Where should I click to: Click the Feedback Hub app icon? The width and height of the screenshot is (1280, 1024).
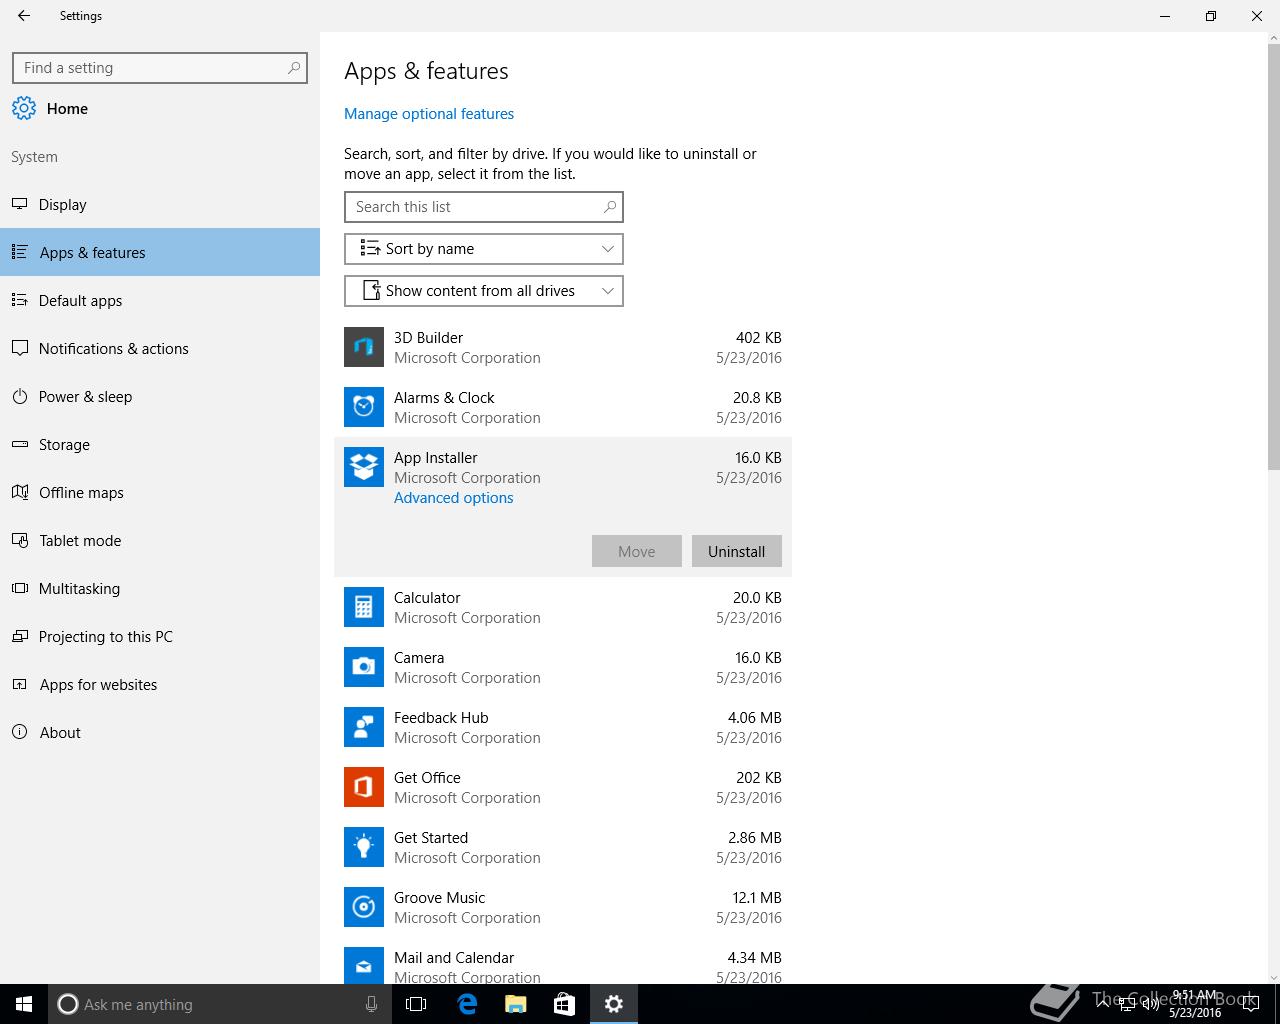(x=364, y=727)
